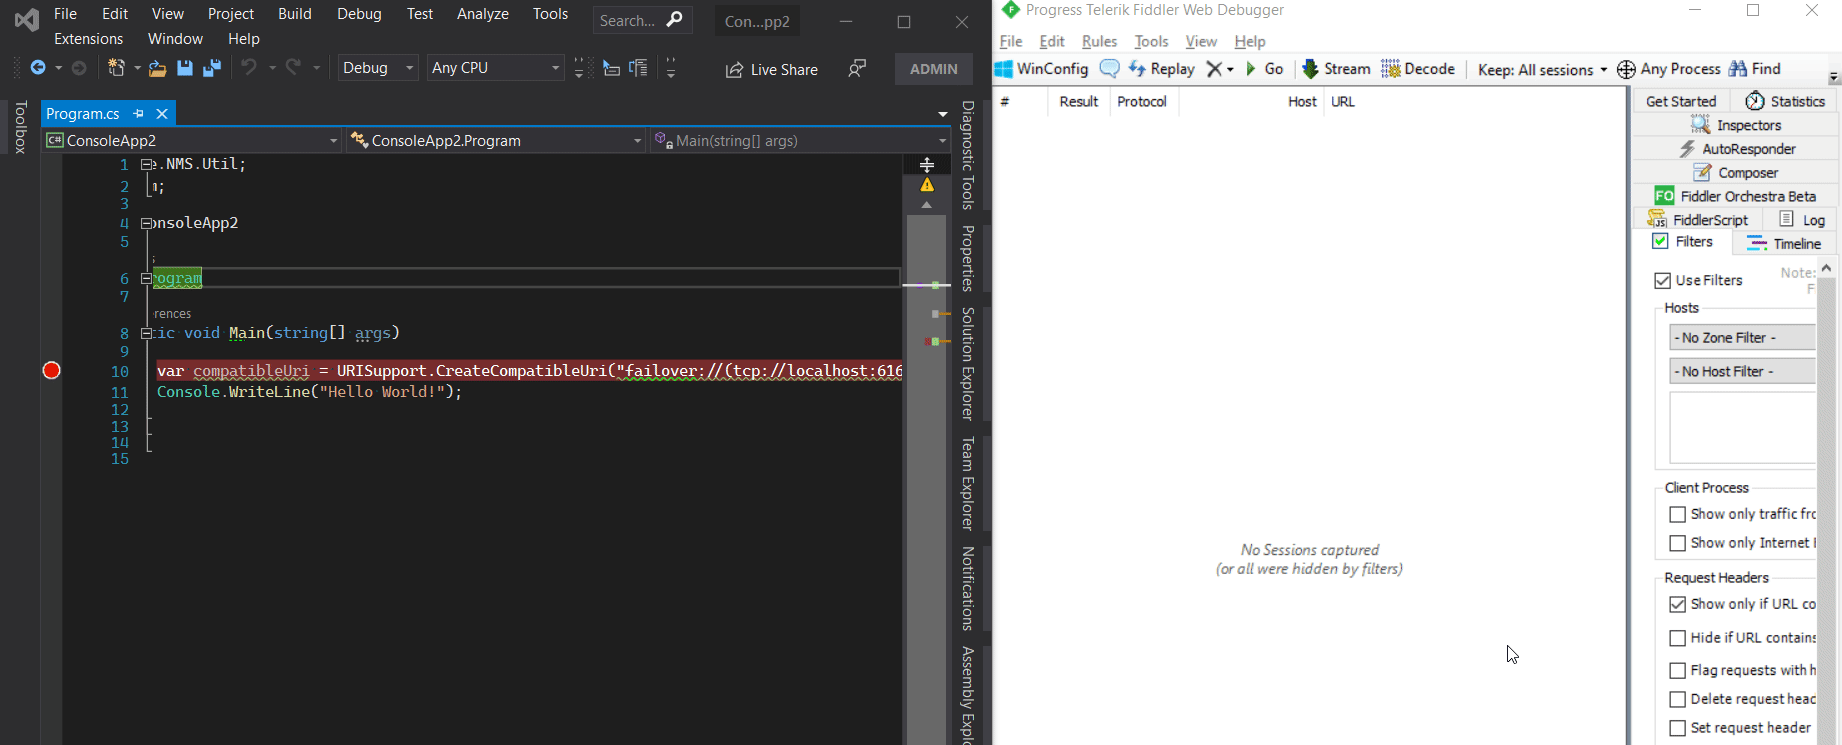Click the warning triangle above editor scrollbar
1842x745 pixels.
(x=927, y=185)
